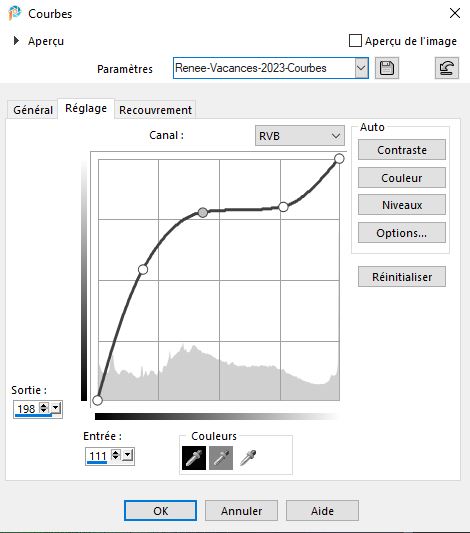Screen dimensions: 470x533
Task: Expand the Aperçu preview section
Action: tap(16, 41)
